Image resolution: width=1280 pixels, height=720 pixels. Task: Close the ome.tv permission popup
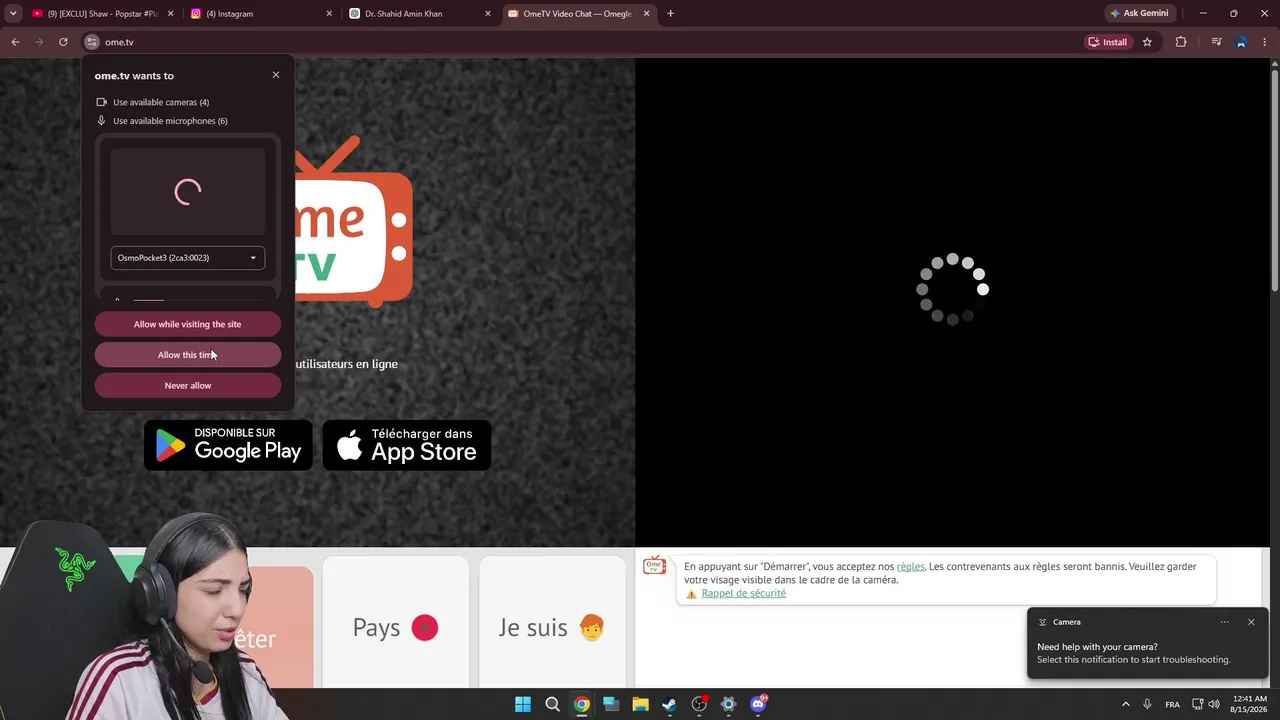click(276, 75)
